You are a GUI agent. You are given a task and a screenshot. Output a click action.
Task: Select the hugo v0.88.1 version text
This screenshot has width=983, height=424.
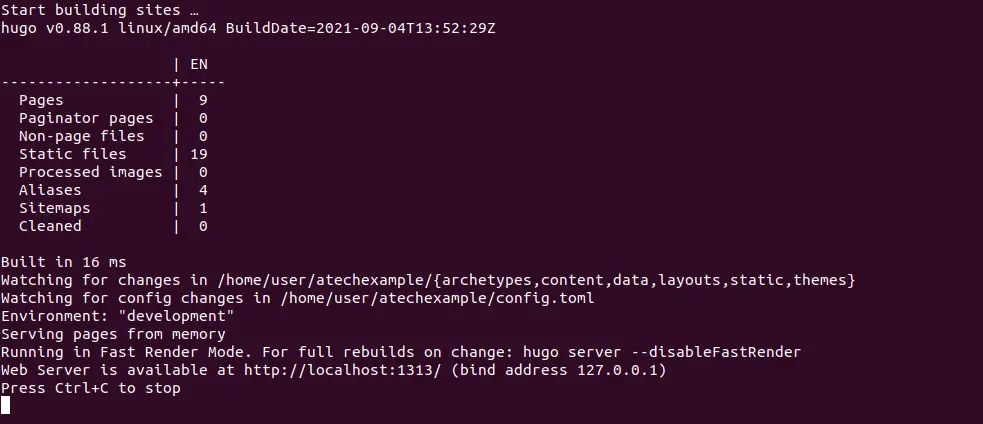pyautogui.click(x=55, y=28)
